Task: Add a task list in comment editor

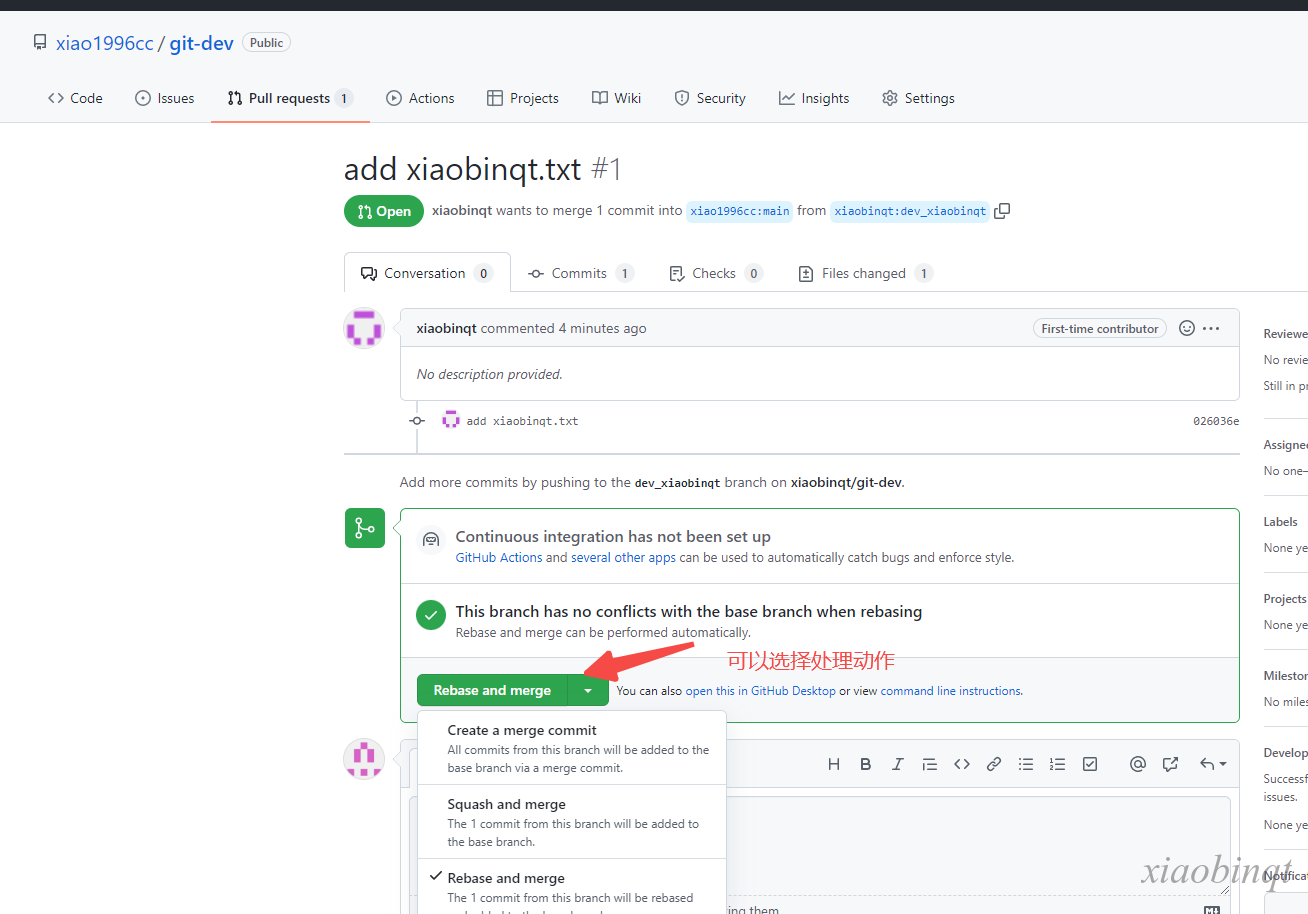Action: click(1090, 764)
